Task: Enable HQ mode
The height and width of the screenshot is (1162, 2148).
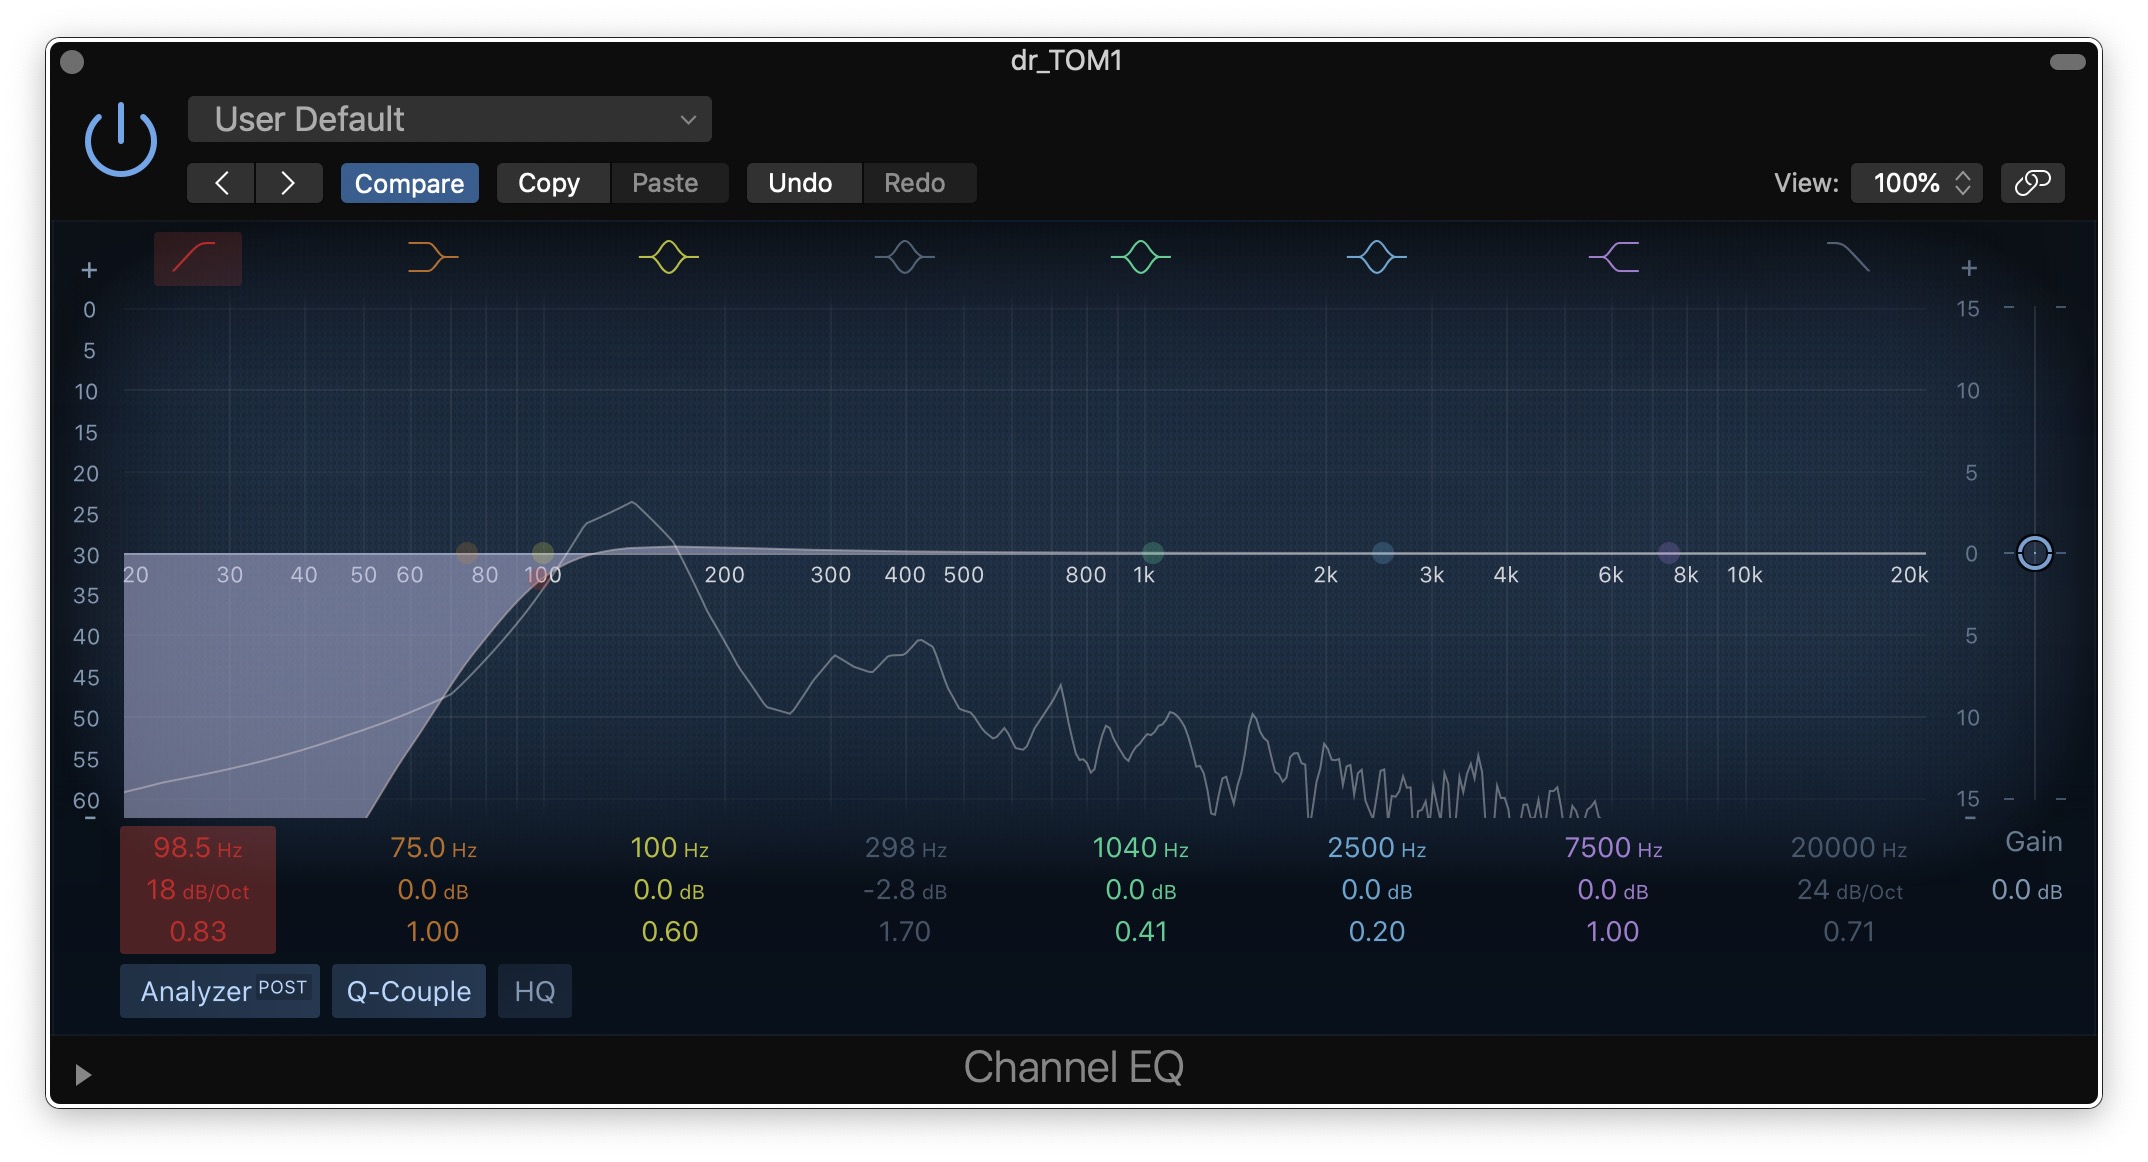Action: 534,991
